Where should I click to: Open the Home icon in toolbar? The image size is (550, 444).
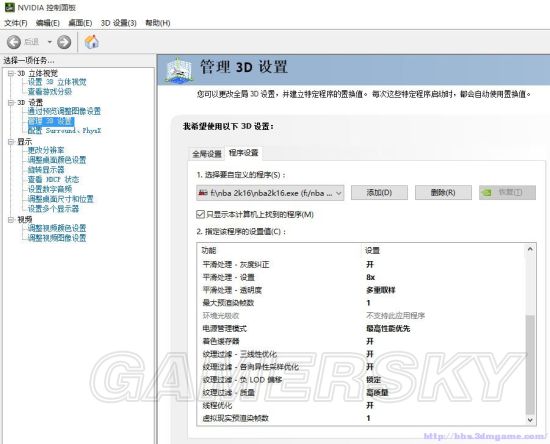click(x=92, y=42)
